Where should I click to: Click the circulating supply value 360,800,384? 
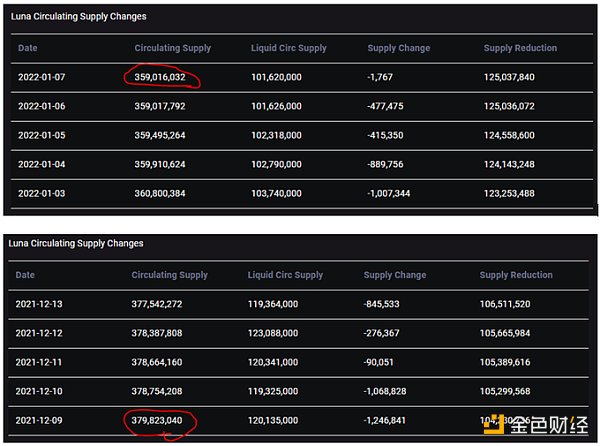(x=165, y=191)
